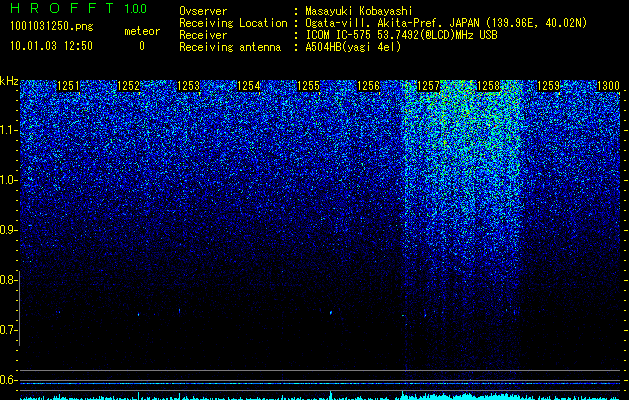
Task: Click the ICOM IC-575 53.7492 MHz receiver text
Action: click(x=401, y=35)
